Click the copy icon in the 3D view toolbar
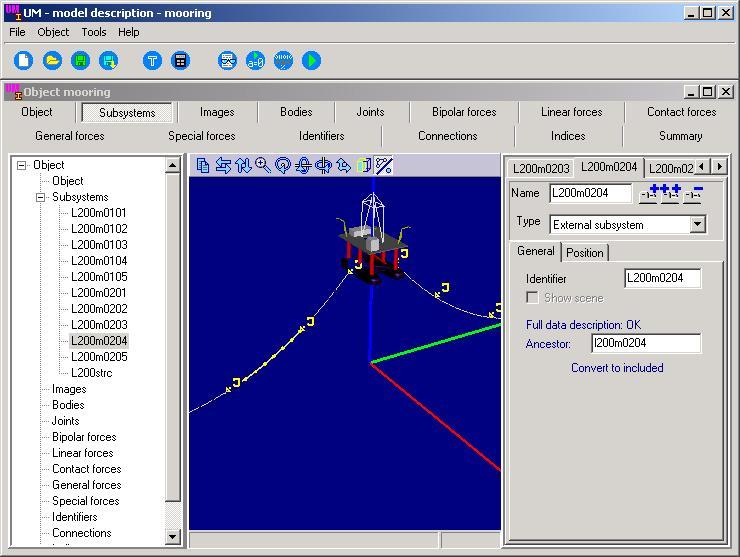This screenshot has height=557, width=740. 203,166
